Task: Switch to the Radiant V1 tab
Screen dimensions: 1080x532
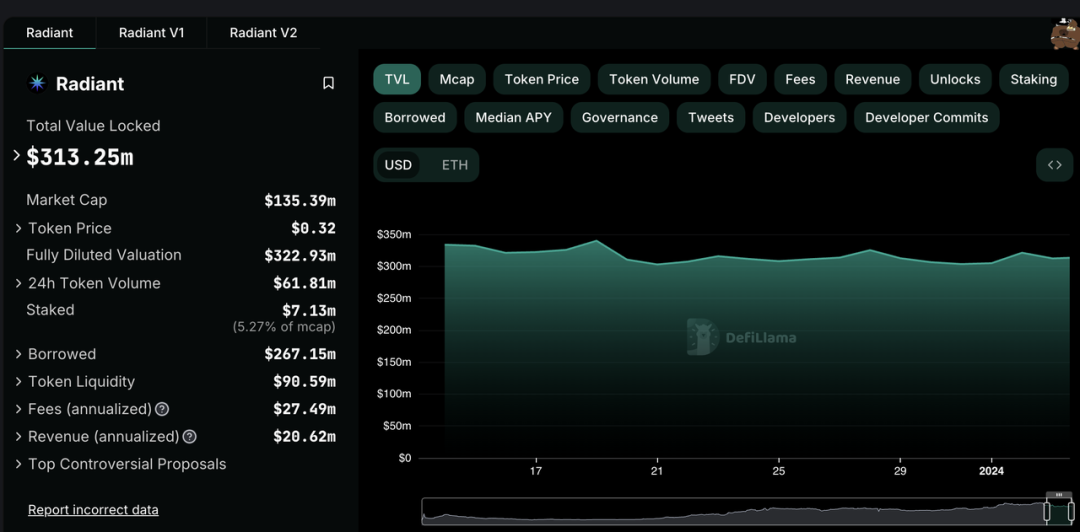Action: 152,33
